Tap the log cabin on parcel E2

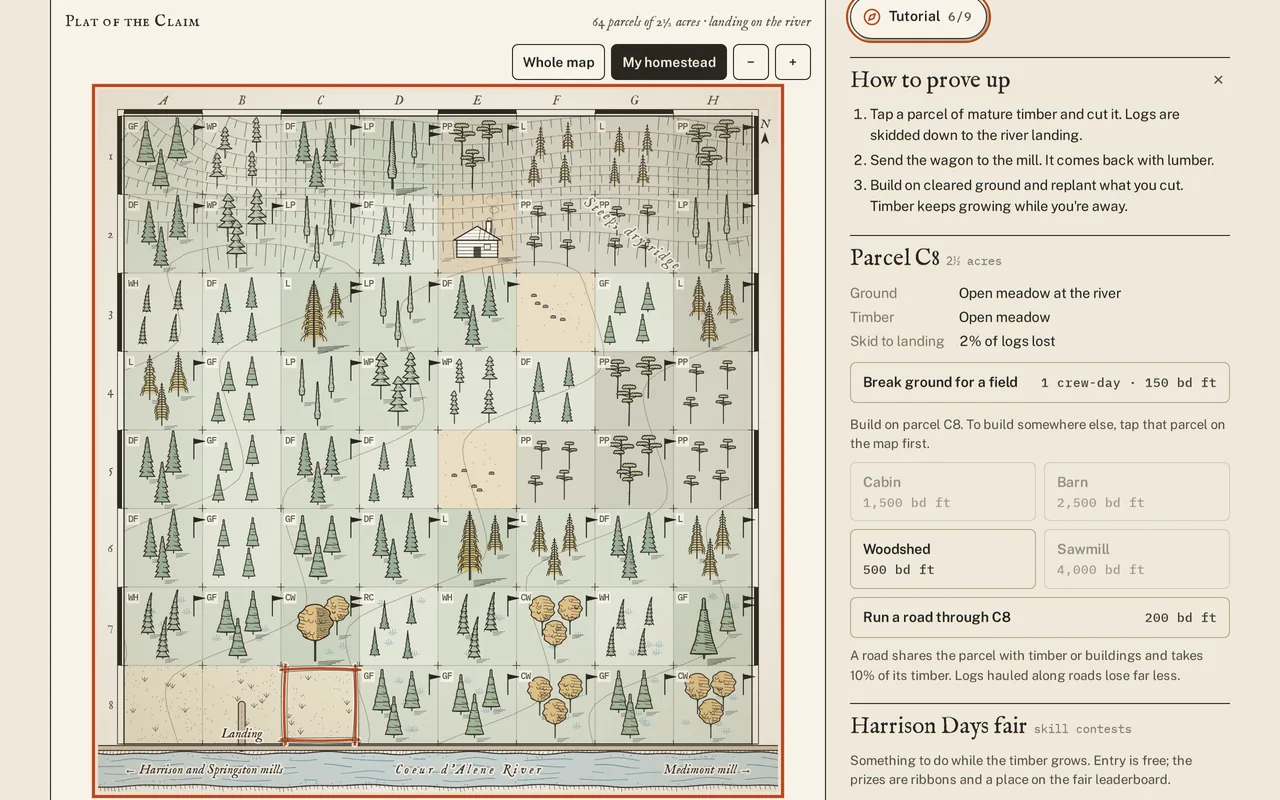[477, 240]
